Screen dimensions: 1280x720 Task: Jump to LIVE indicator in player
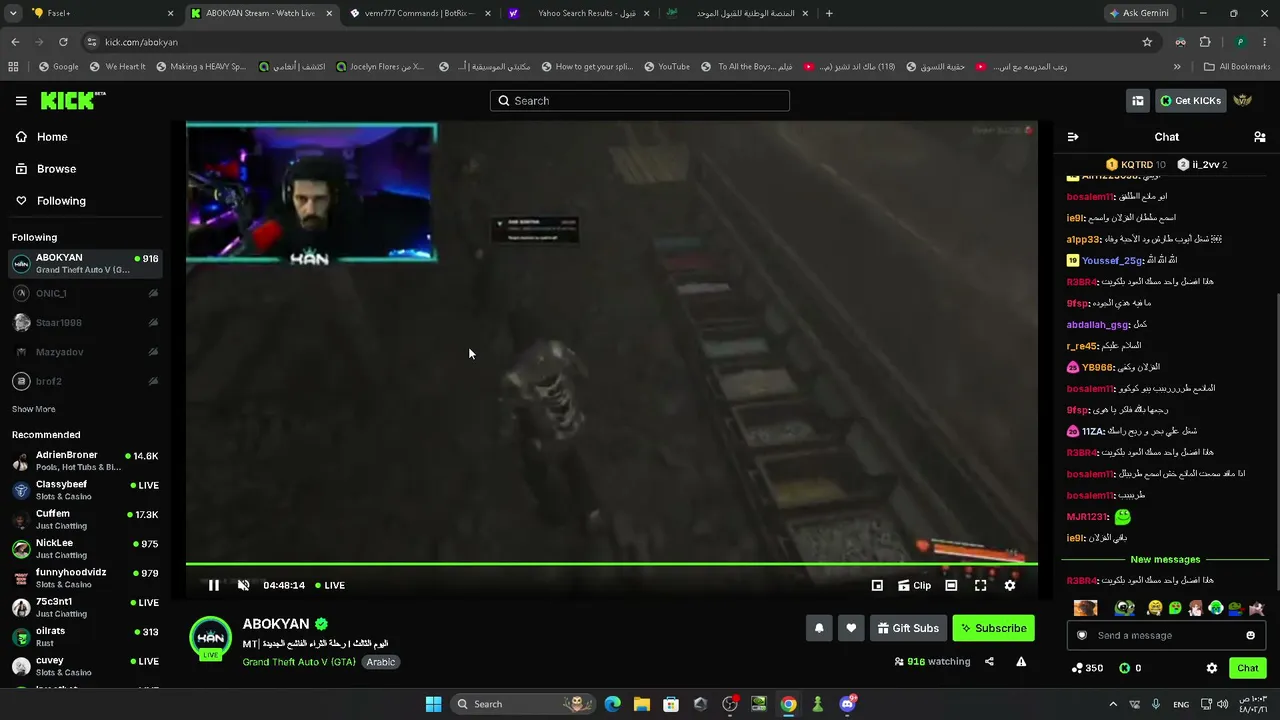330,585
